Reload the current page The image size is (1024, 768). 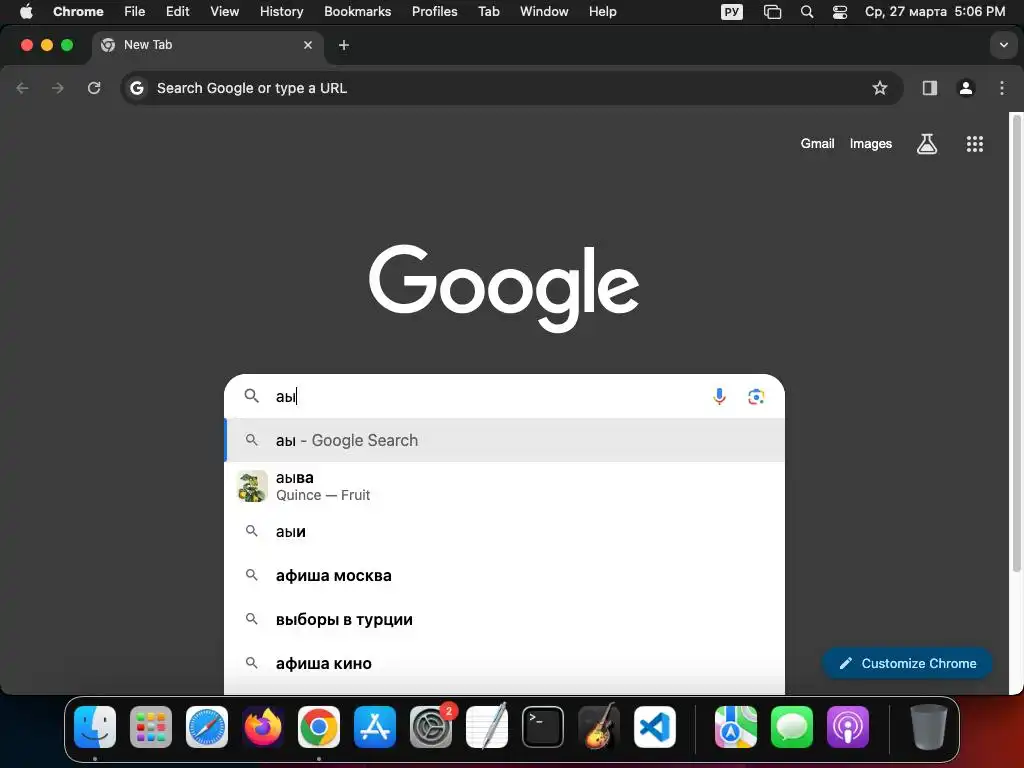click(94, 88)
